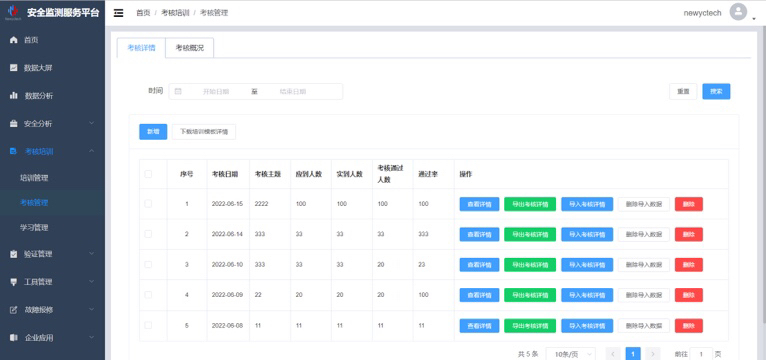This screenshot has width=766, height=360.
Task: Click page 1 pagination button
Action: [633, 354]
